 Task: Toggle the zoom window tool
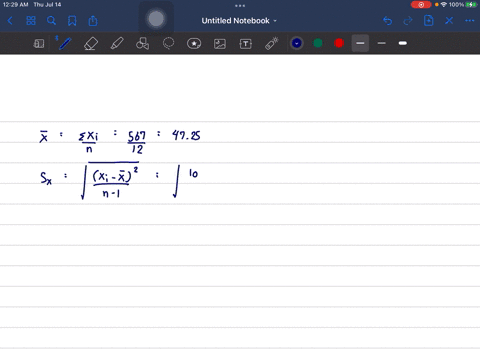(39, 44)
